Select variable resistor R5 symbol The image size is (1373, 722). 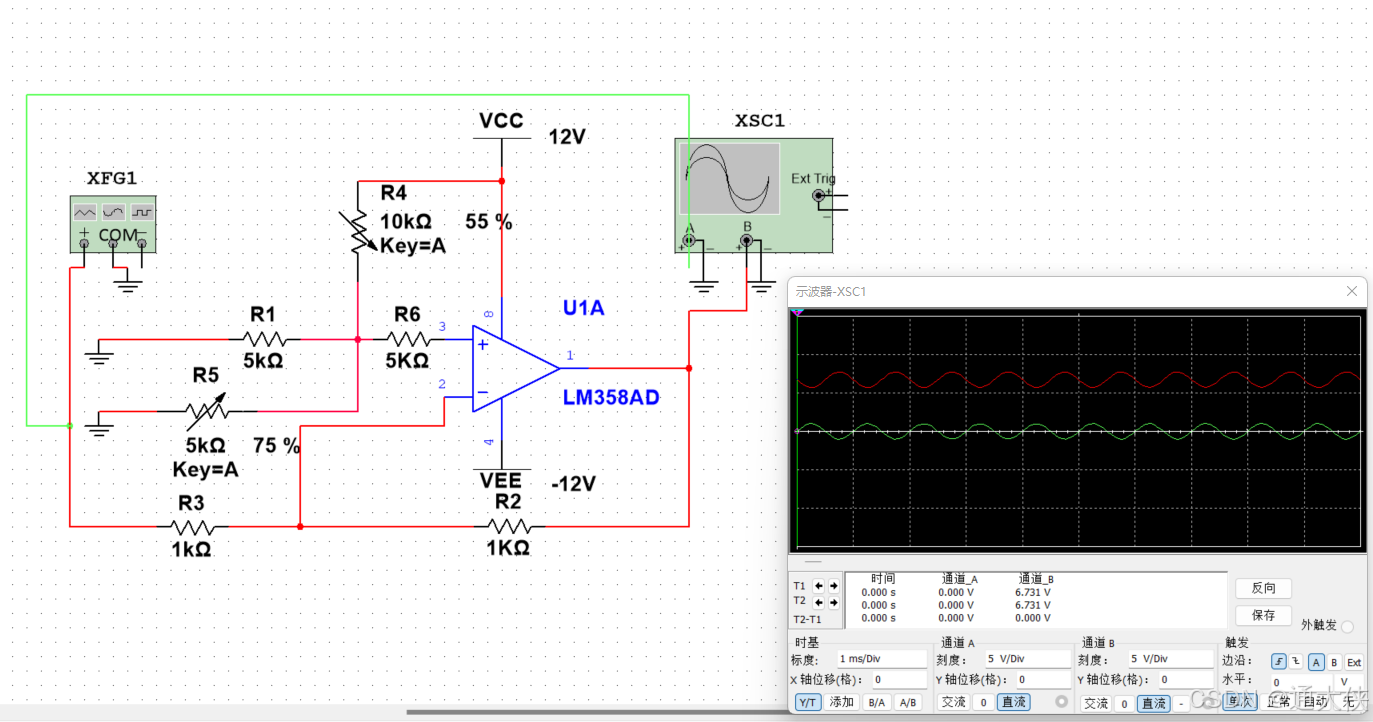(x=205, y=410)
